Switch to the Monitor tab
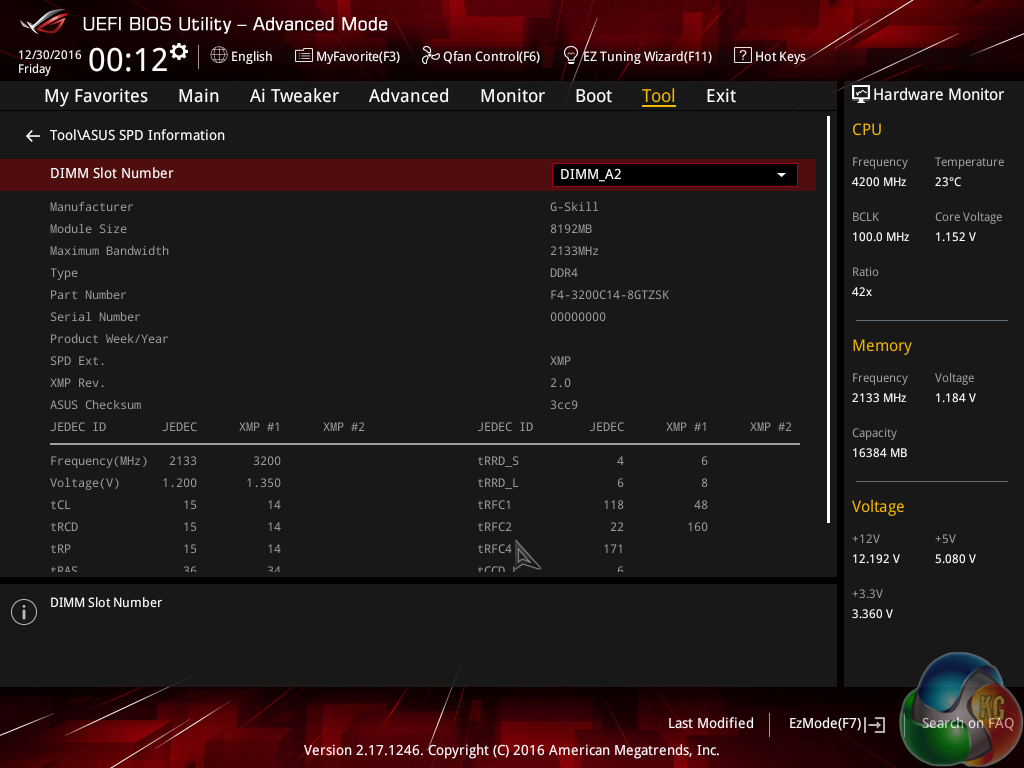 point(512,96)
